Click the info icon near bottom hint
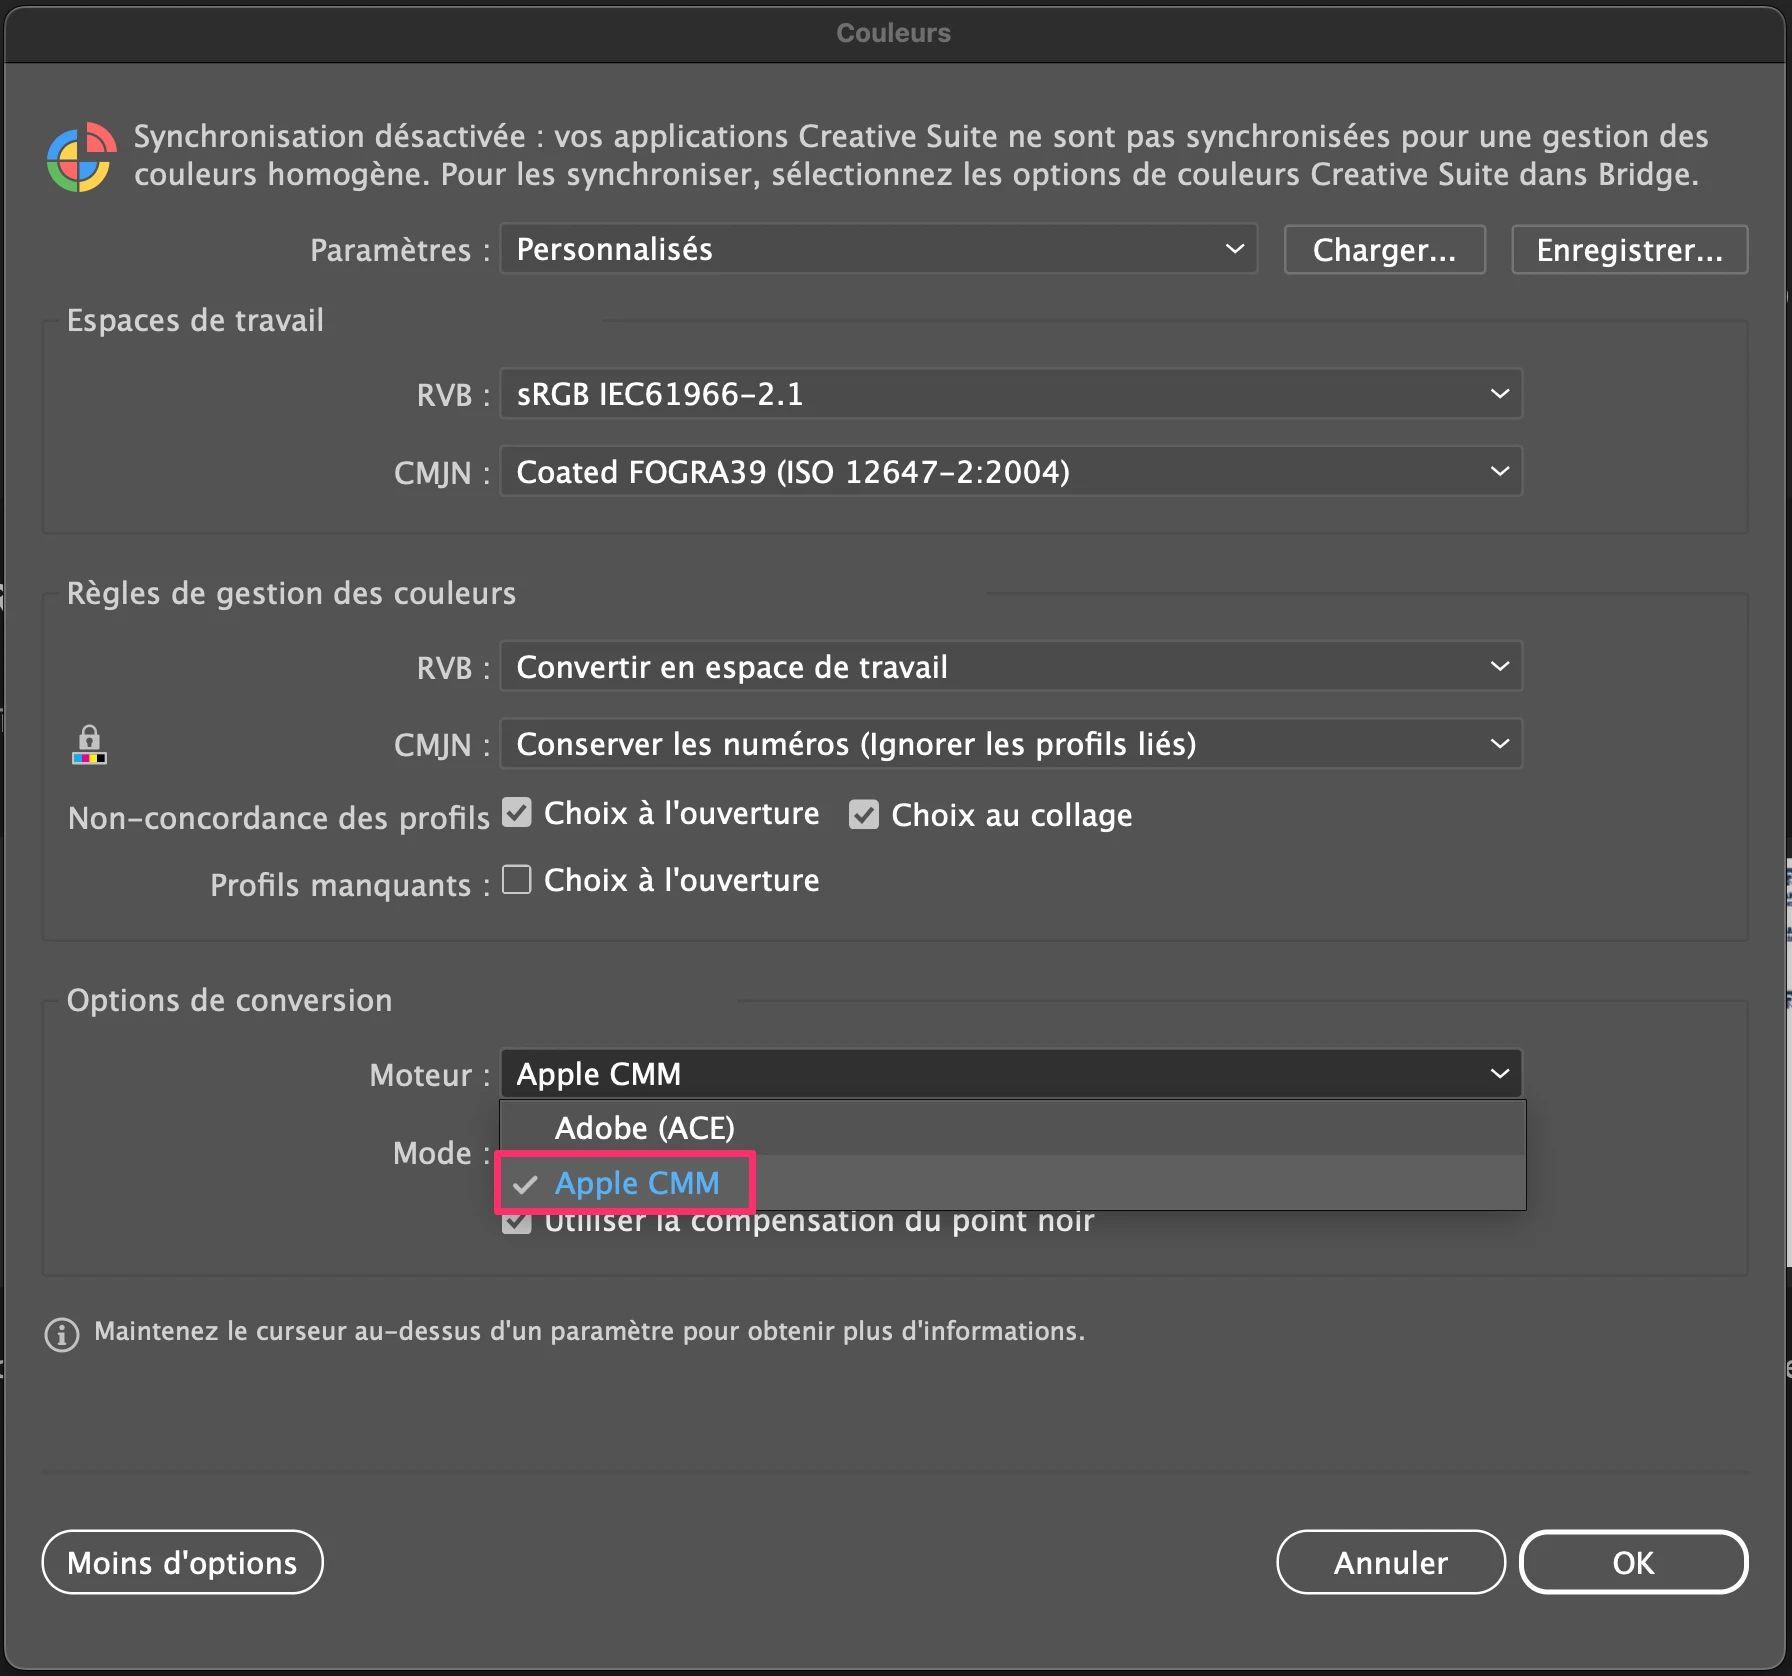 click(x=62, y=1334)
